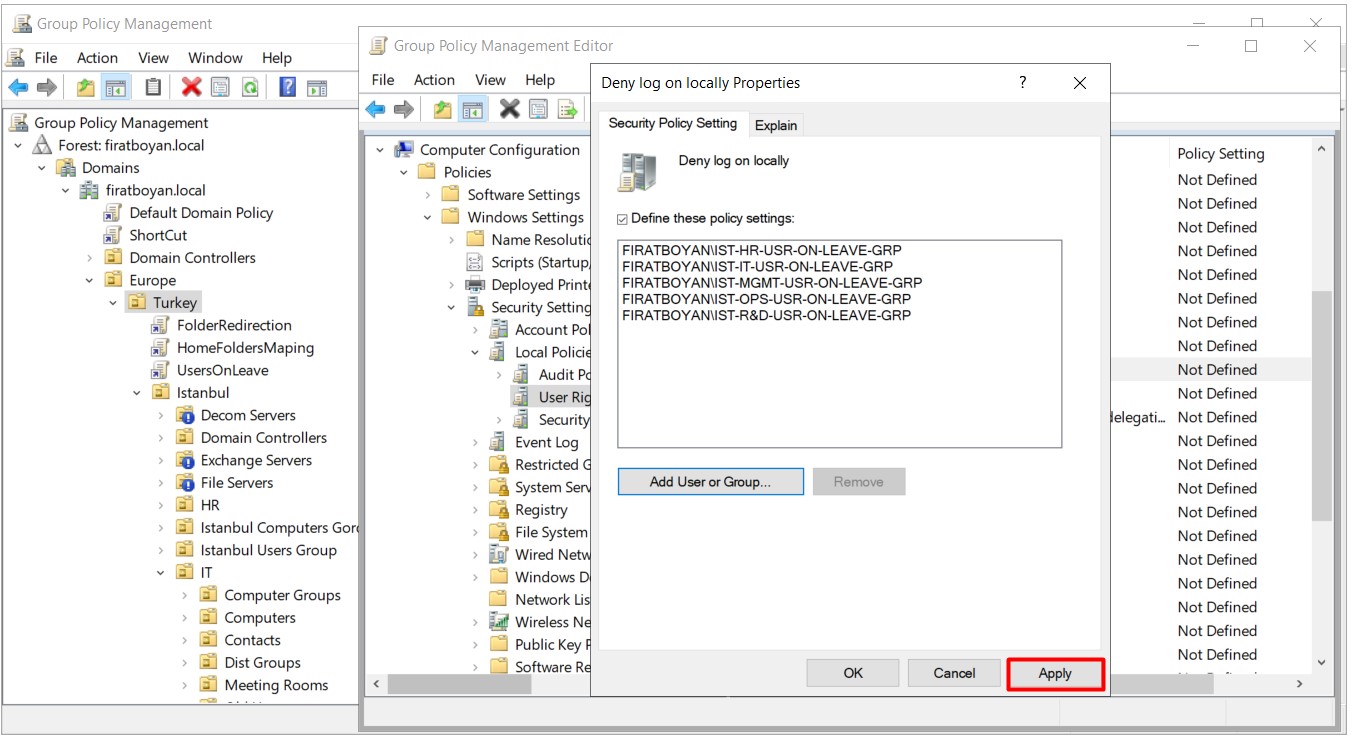Viewport: 1353px width, 740px height.
Task: Collapse the Forest: firatboyan.local node
Action: click(18, 146)
